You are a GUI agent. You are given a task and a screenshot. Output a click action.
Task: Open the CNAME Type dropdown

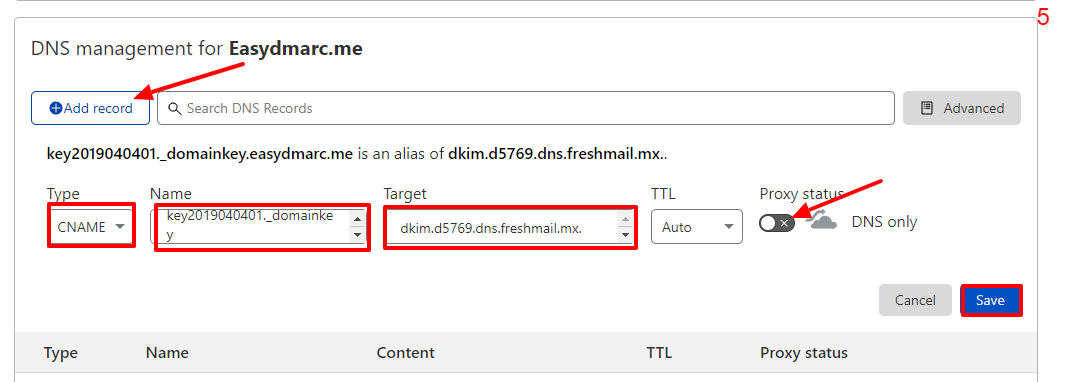click(x=91, y=227)
